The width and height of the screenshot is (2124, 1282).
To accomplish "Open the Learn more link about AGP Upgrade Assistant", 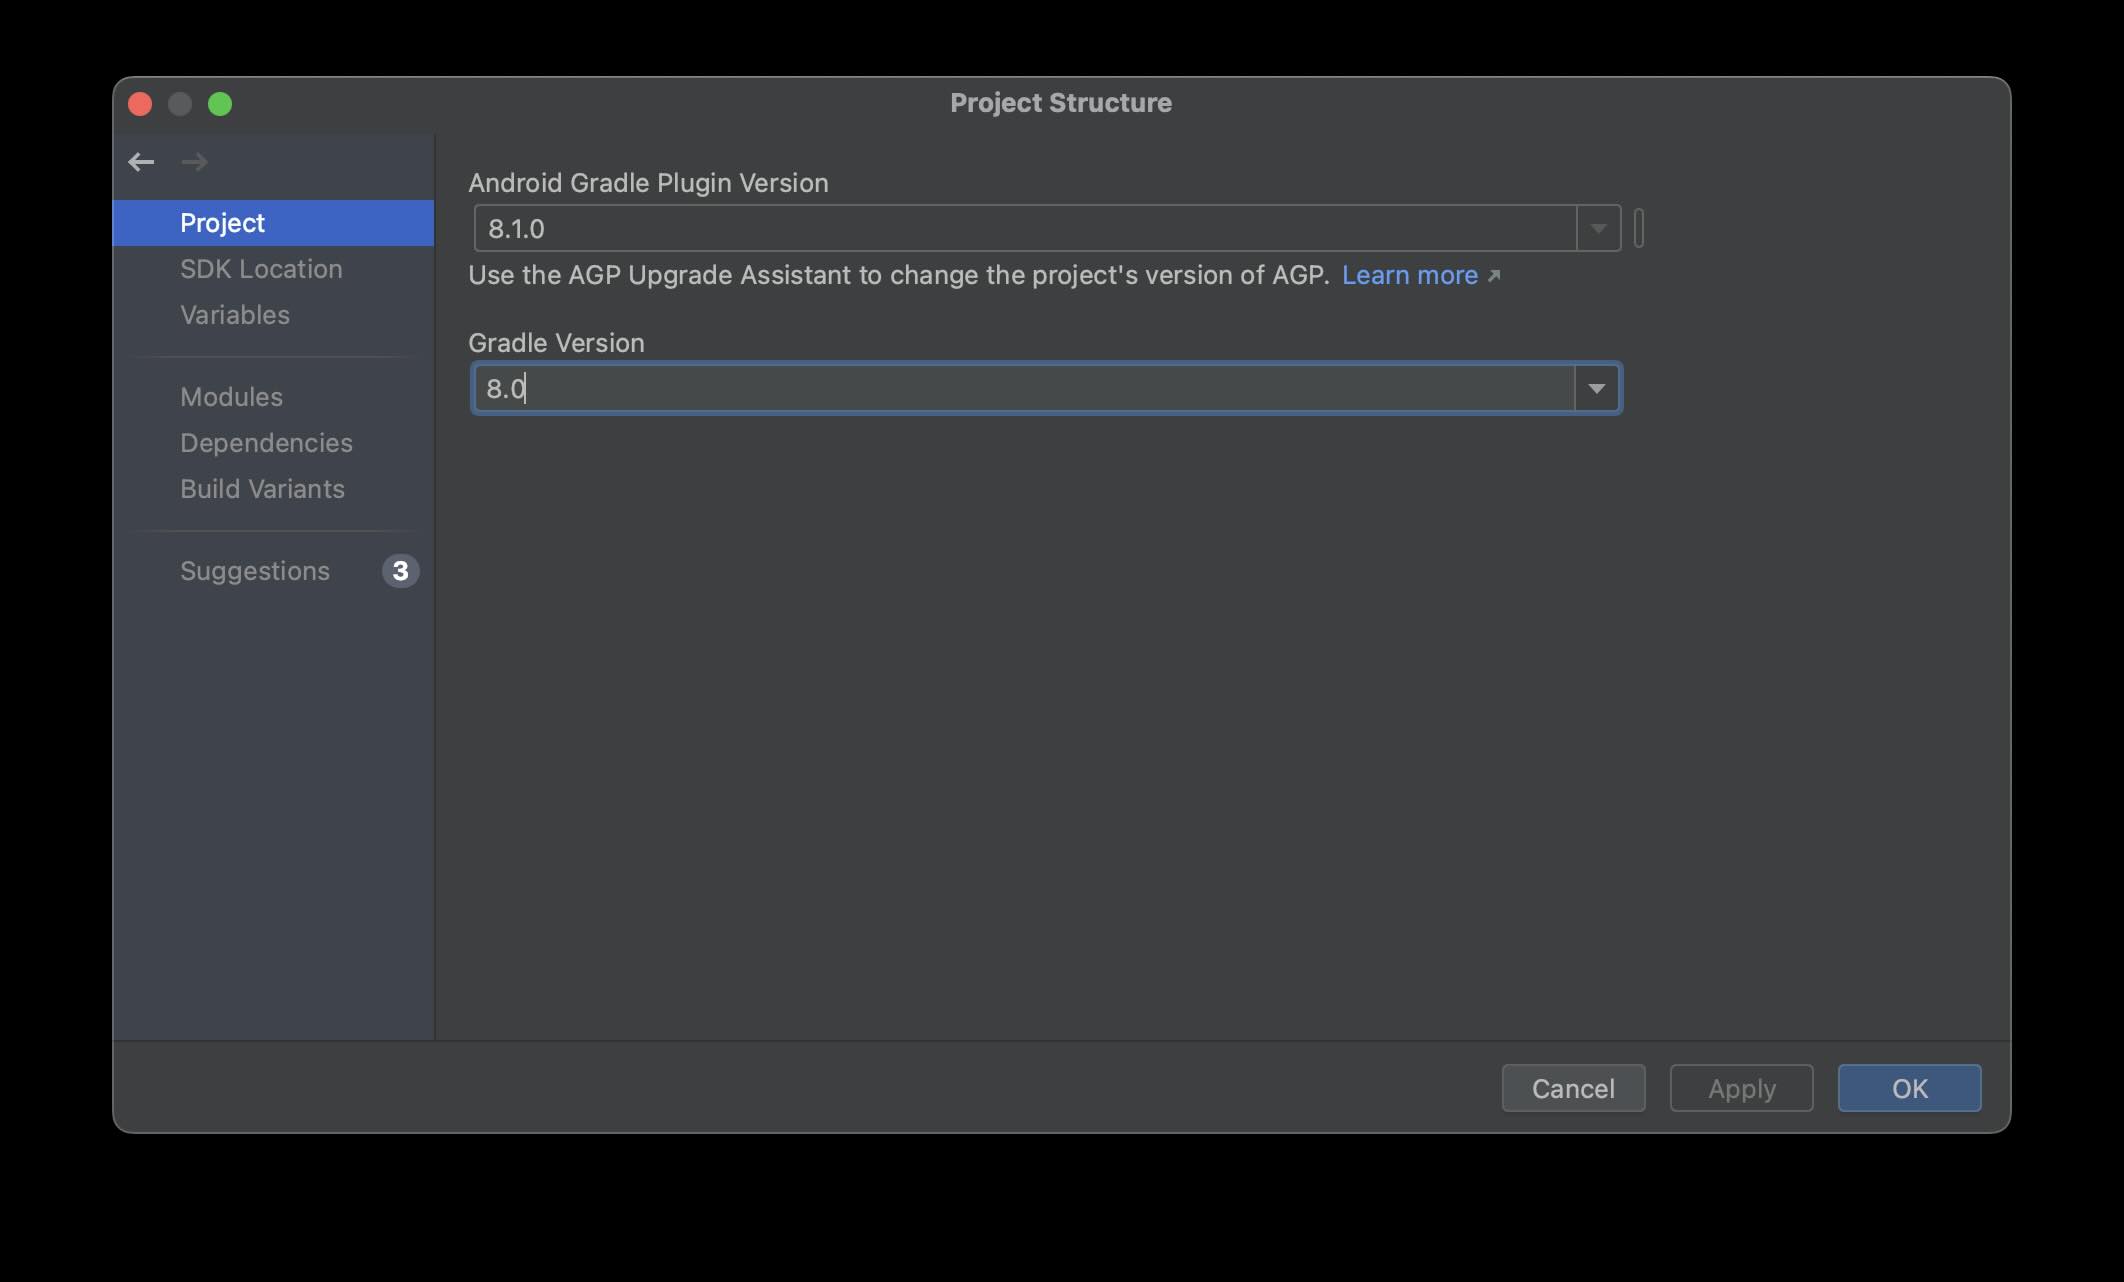I will point(1410,275).
